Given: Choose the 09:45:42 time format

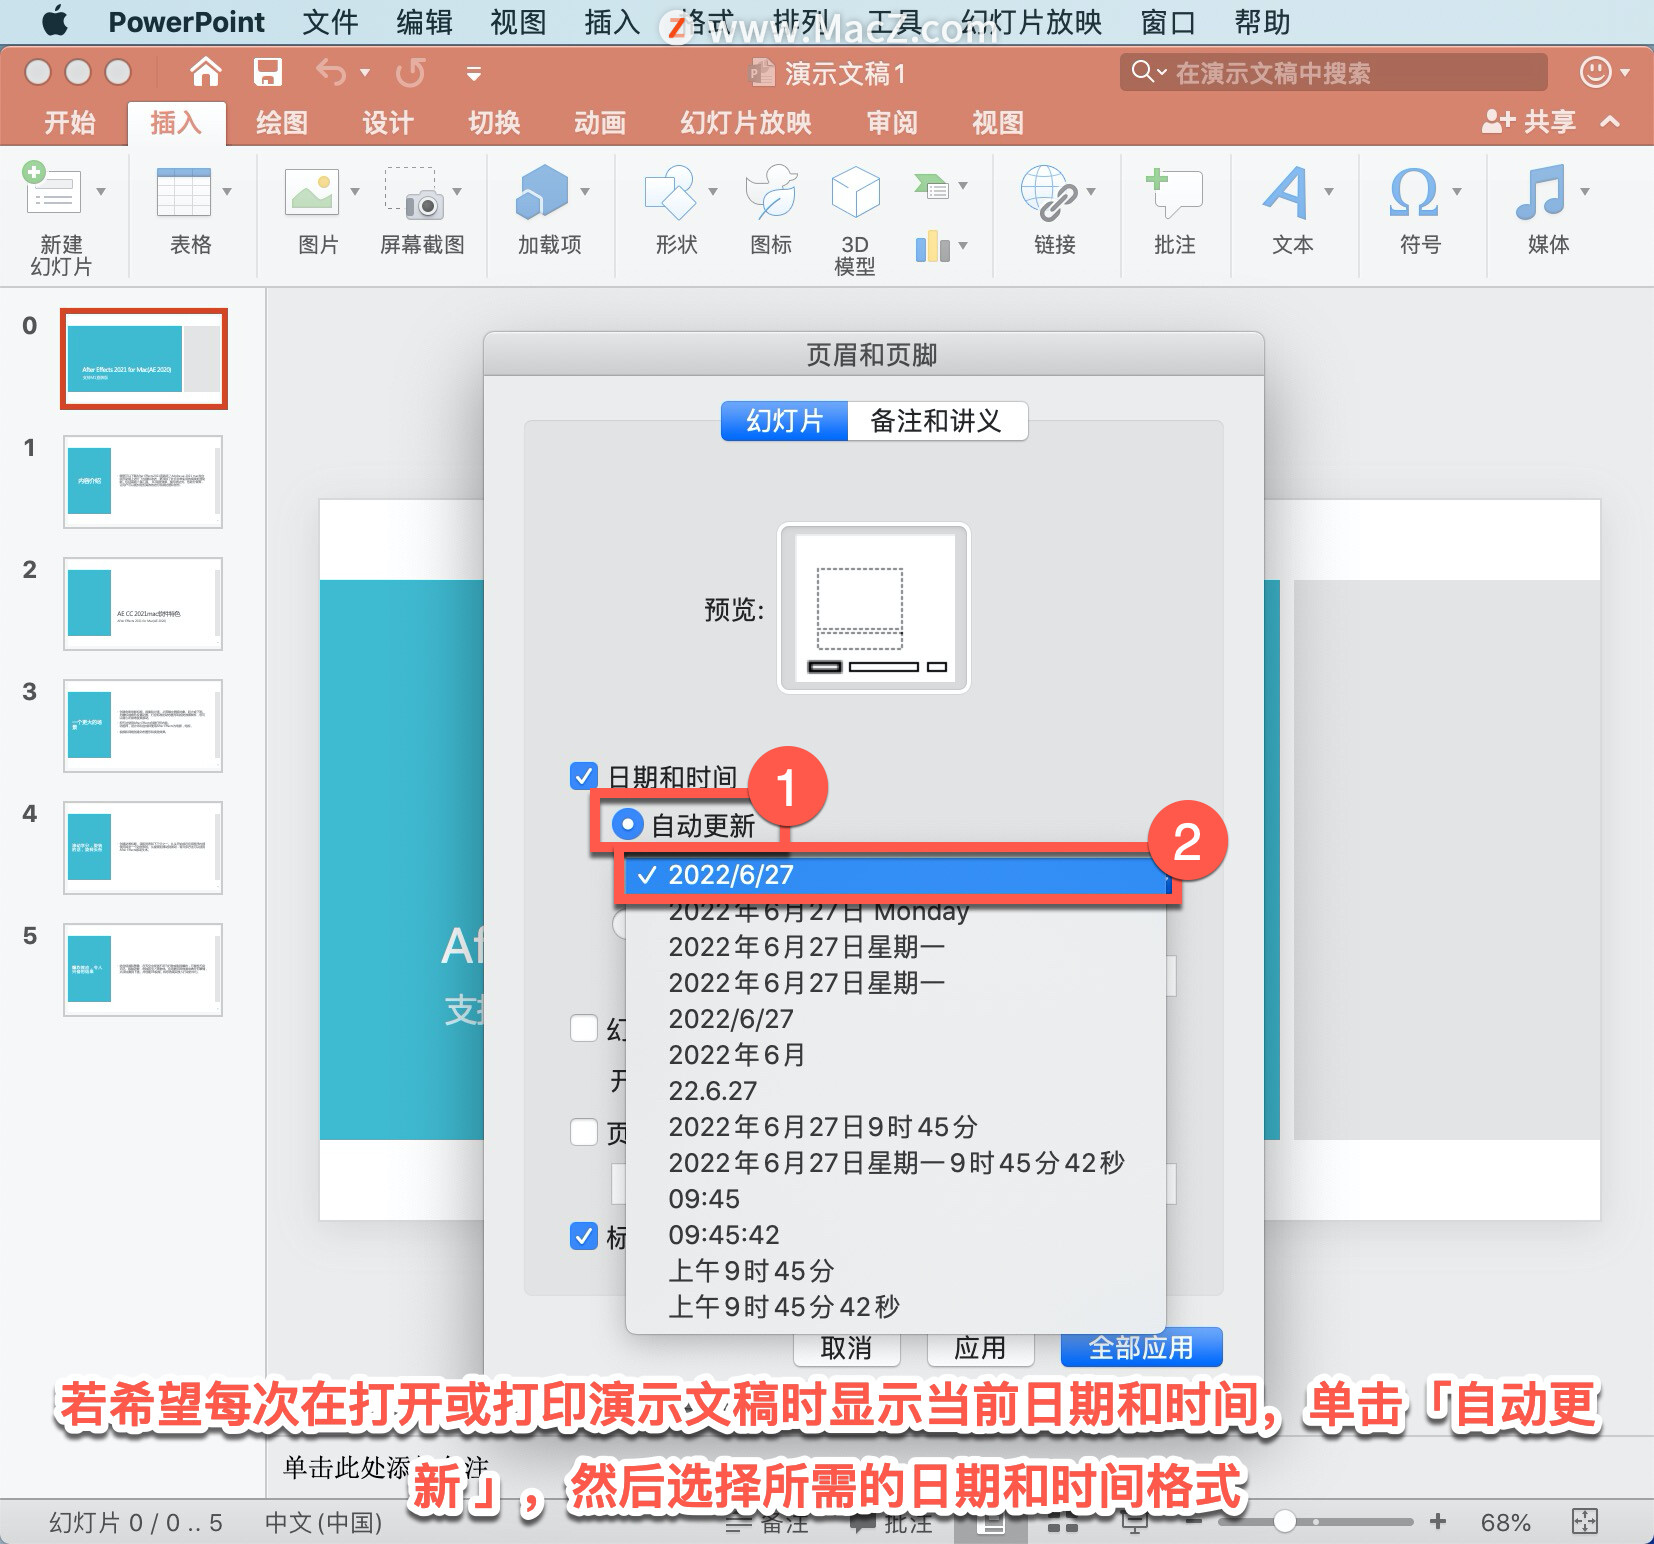Looking at the screenshot, I should point(896,1235).
